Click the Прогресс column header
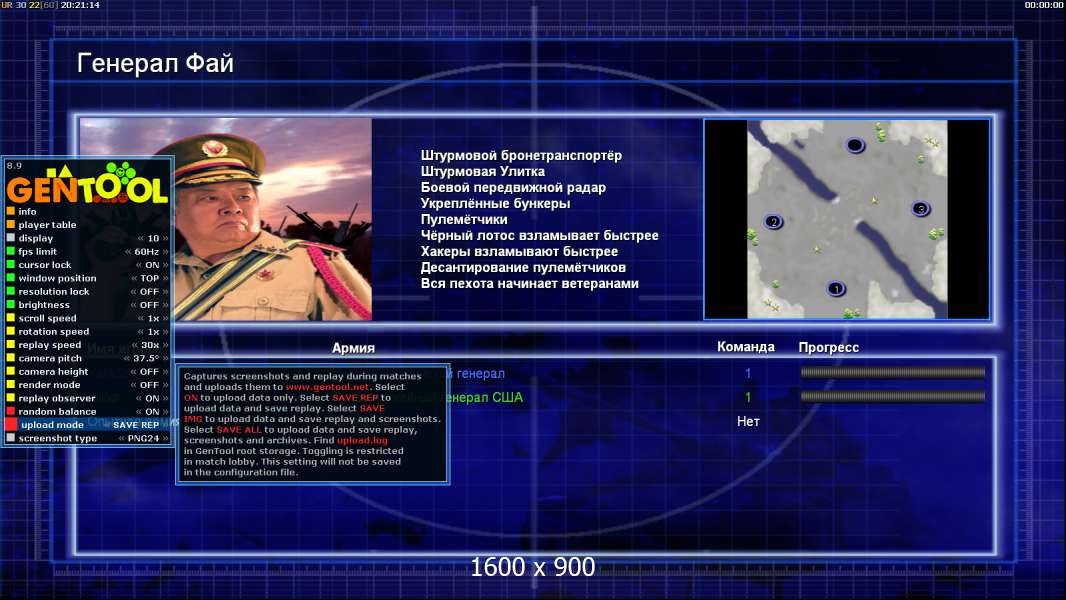Screen dimensions: 1066x600 click(828, 347)
